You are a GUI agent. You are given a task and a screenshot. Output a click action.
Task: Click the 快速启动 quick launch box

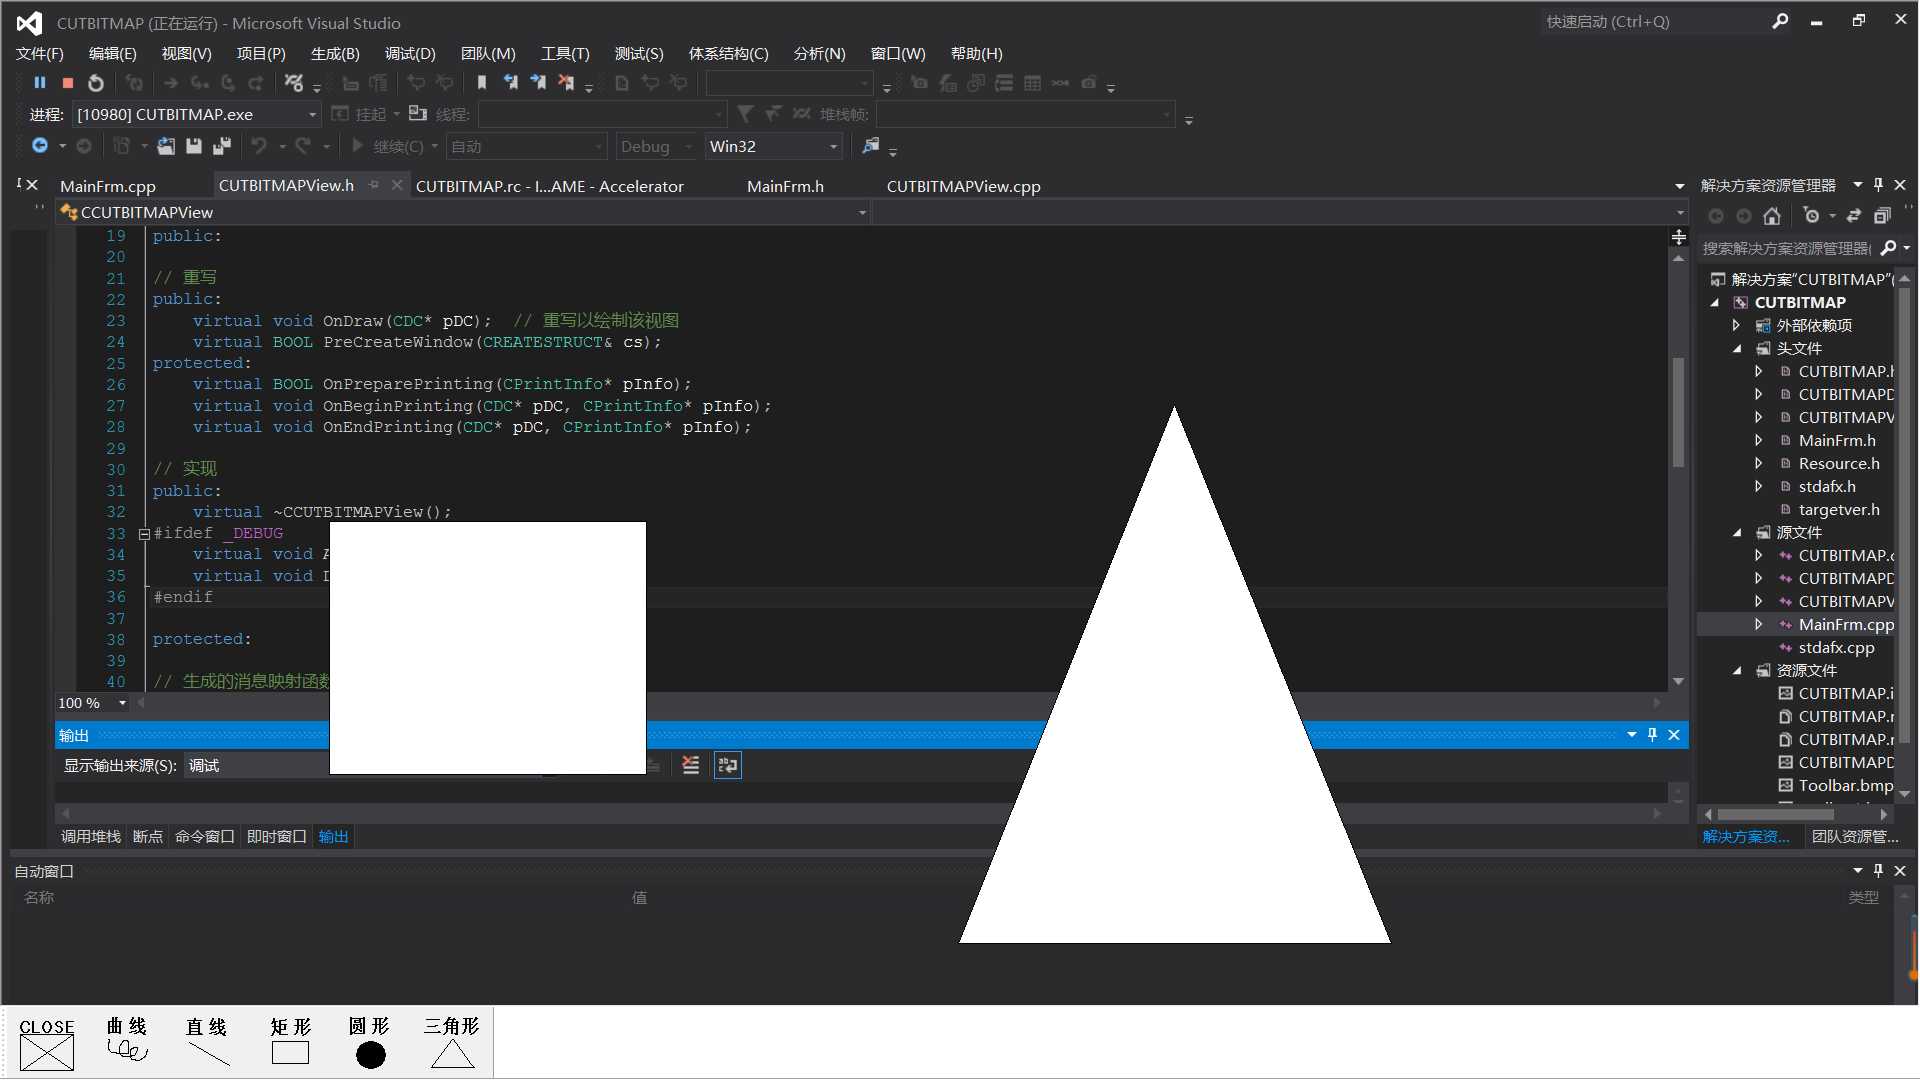(x=1655, y=21)
